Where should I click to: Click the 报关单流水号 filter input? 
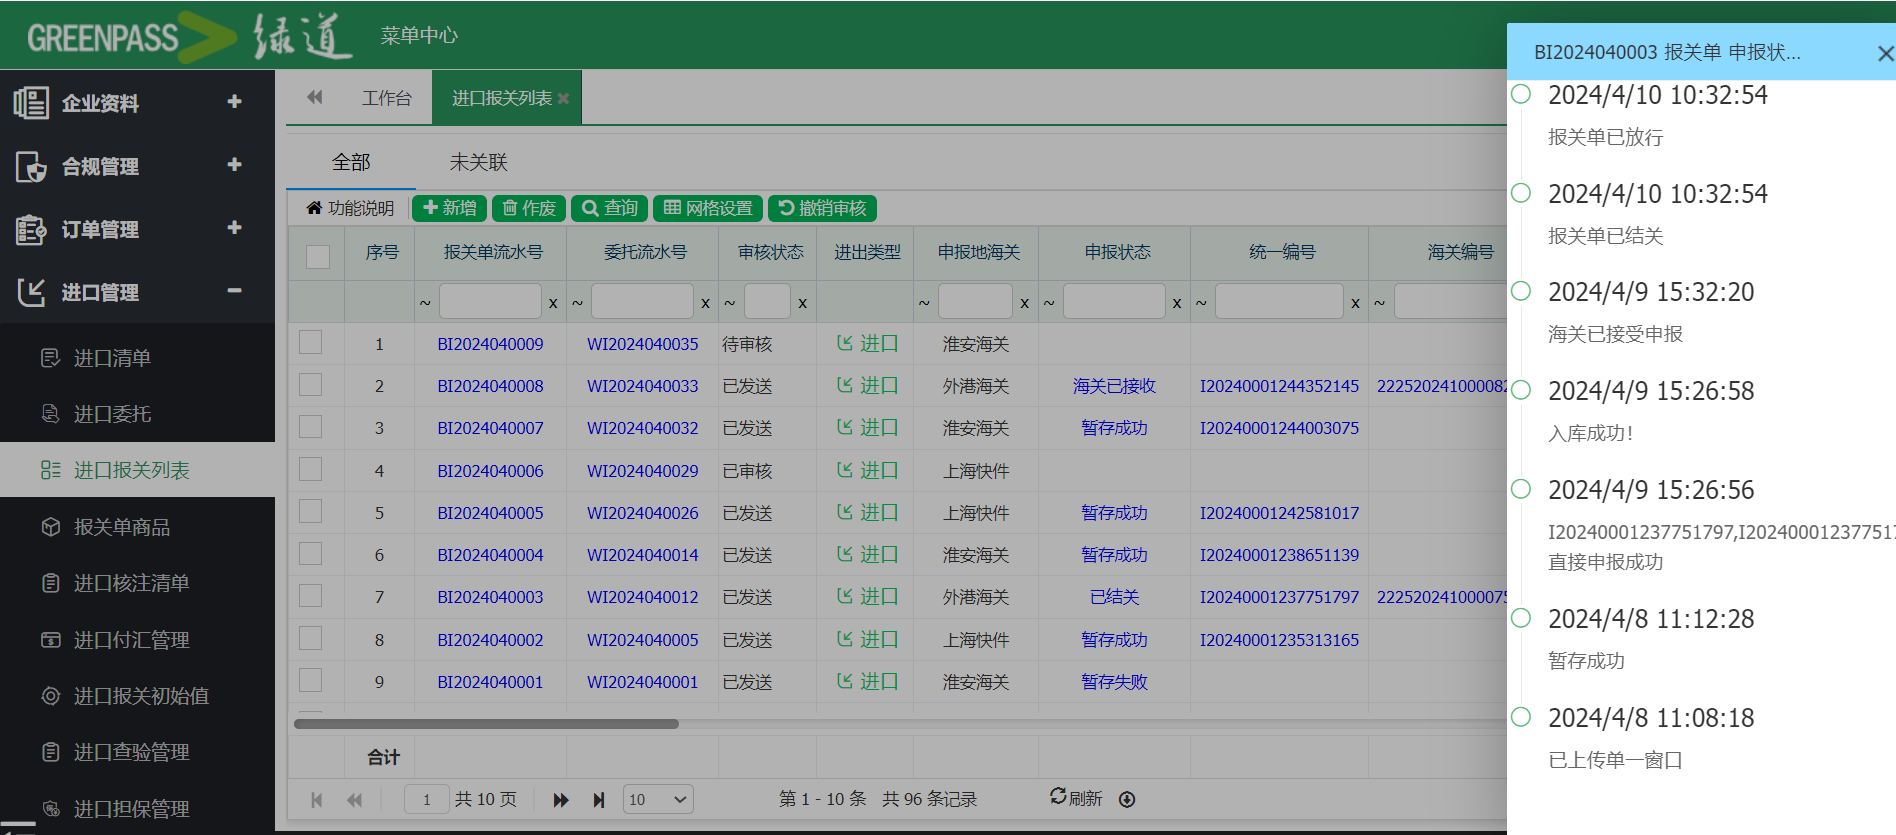(490, 301)
